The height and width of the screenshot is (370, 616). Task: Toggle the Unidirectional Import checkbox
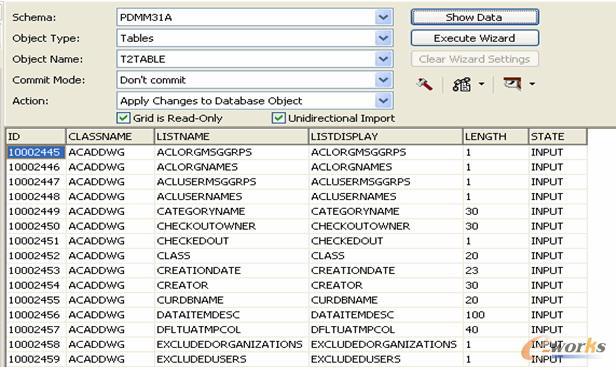click(279, 118)
